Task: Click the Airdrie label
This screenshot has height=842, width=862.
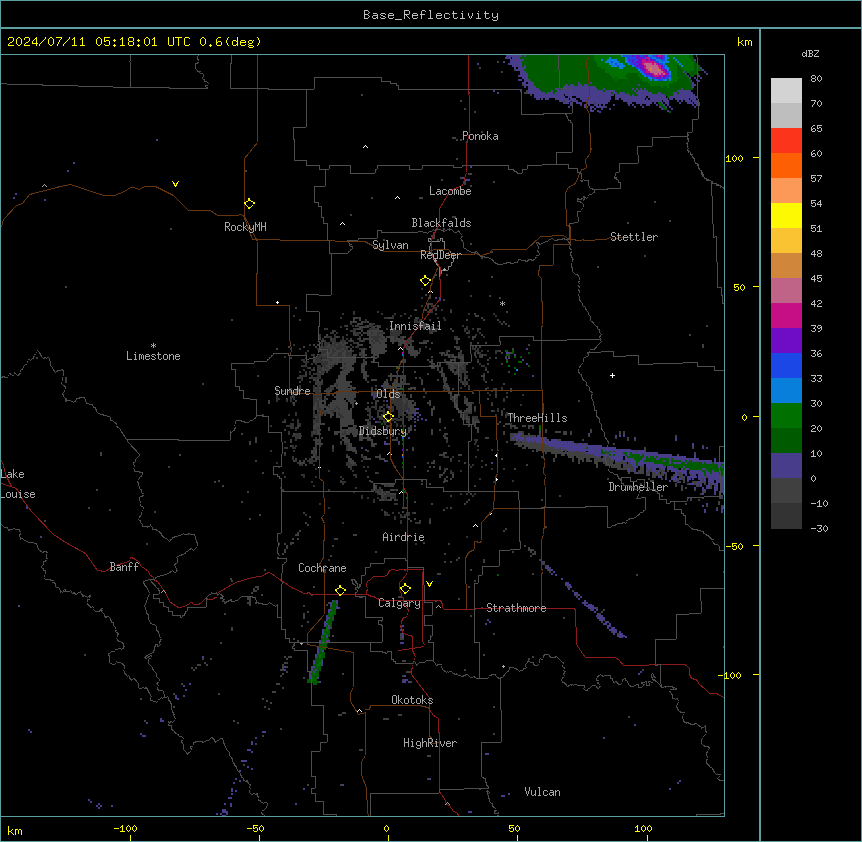Action: [x=404, y=537]
